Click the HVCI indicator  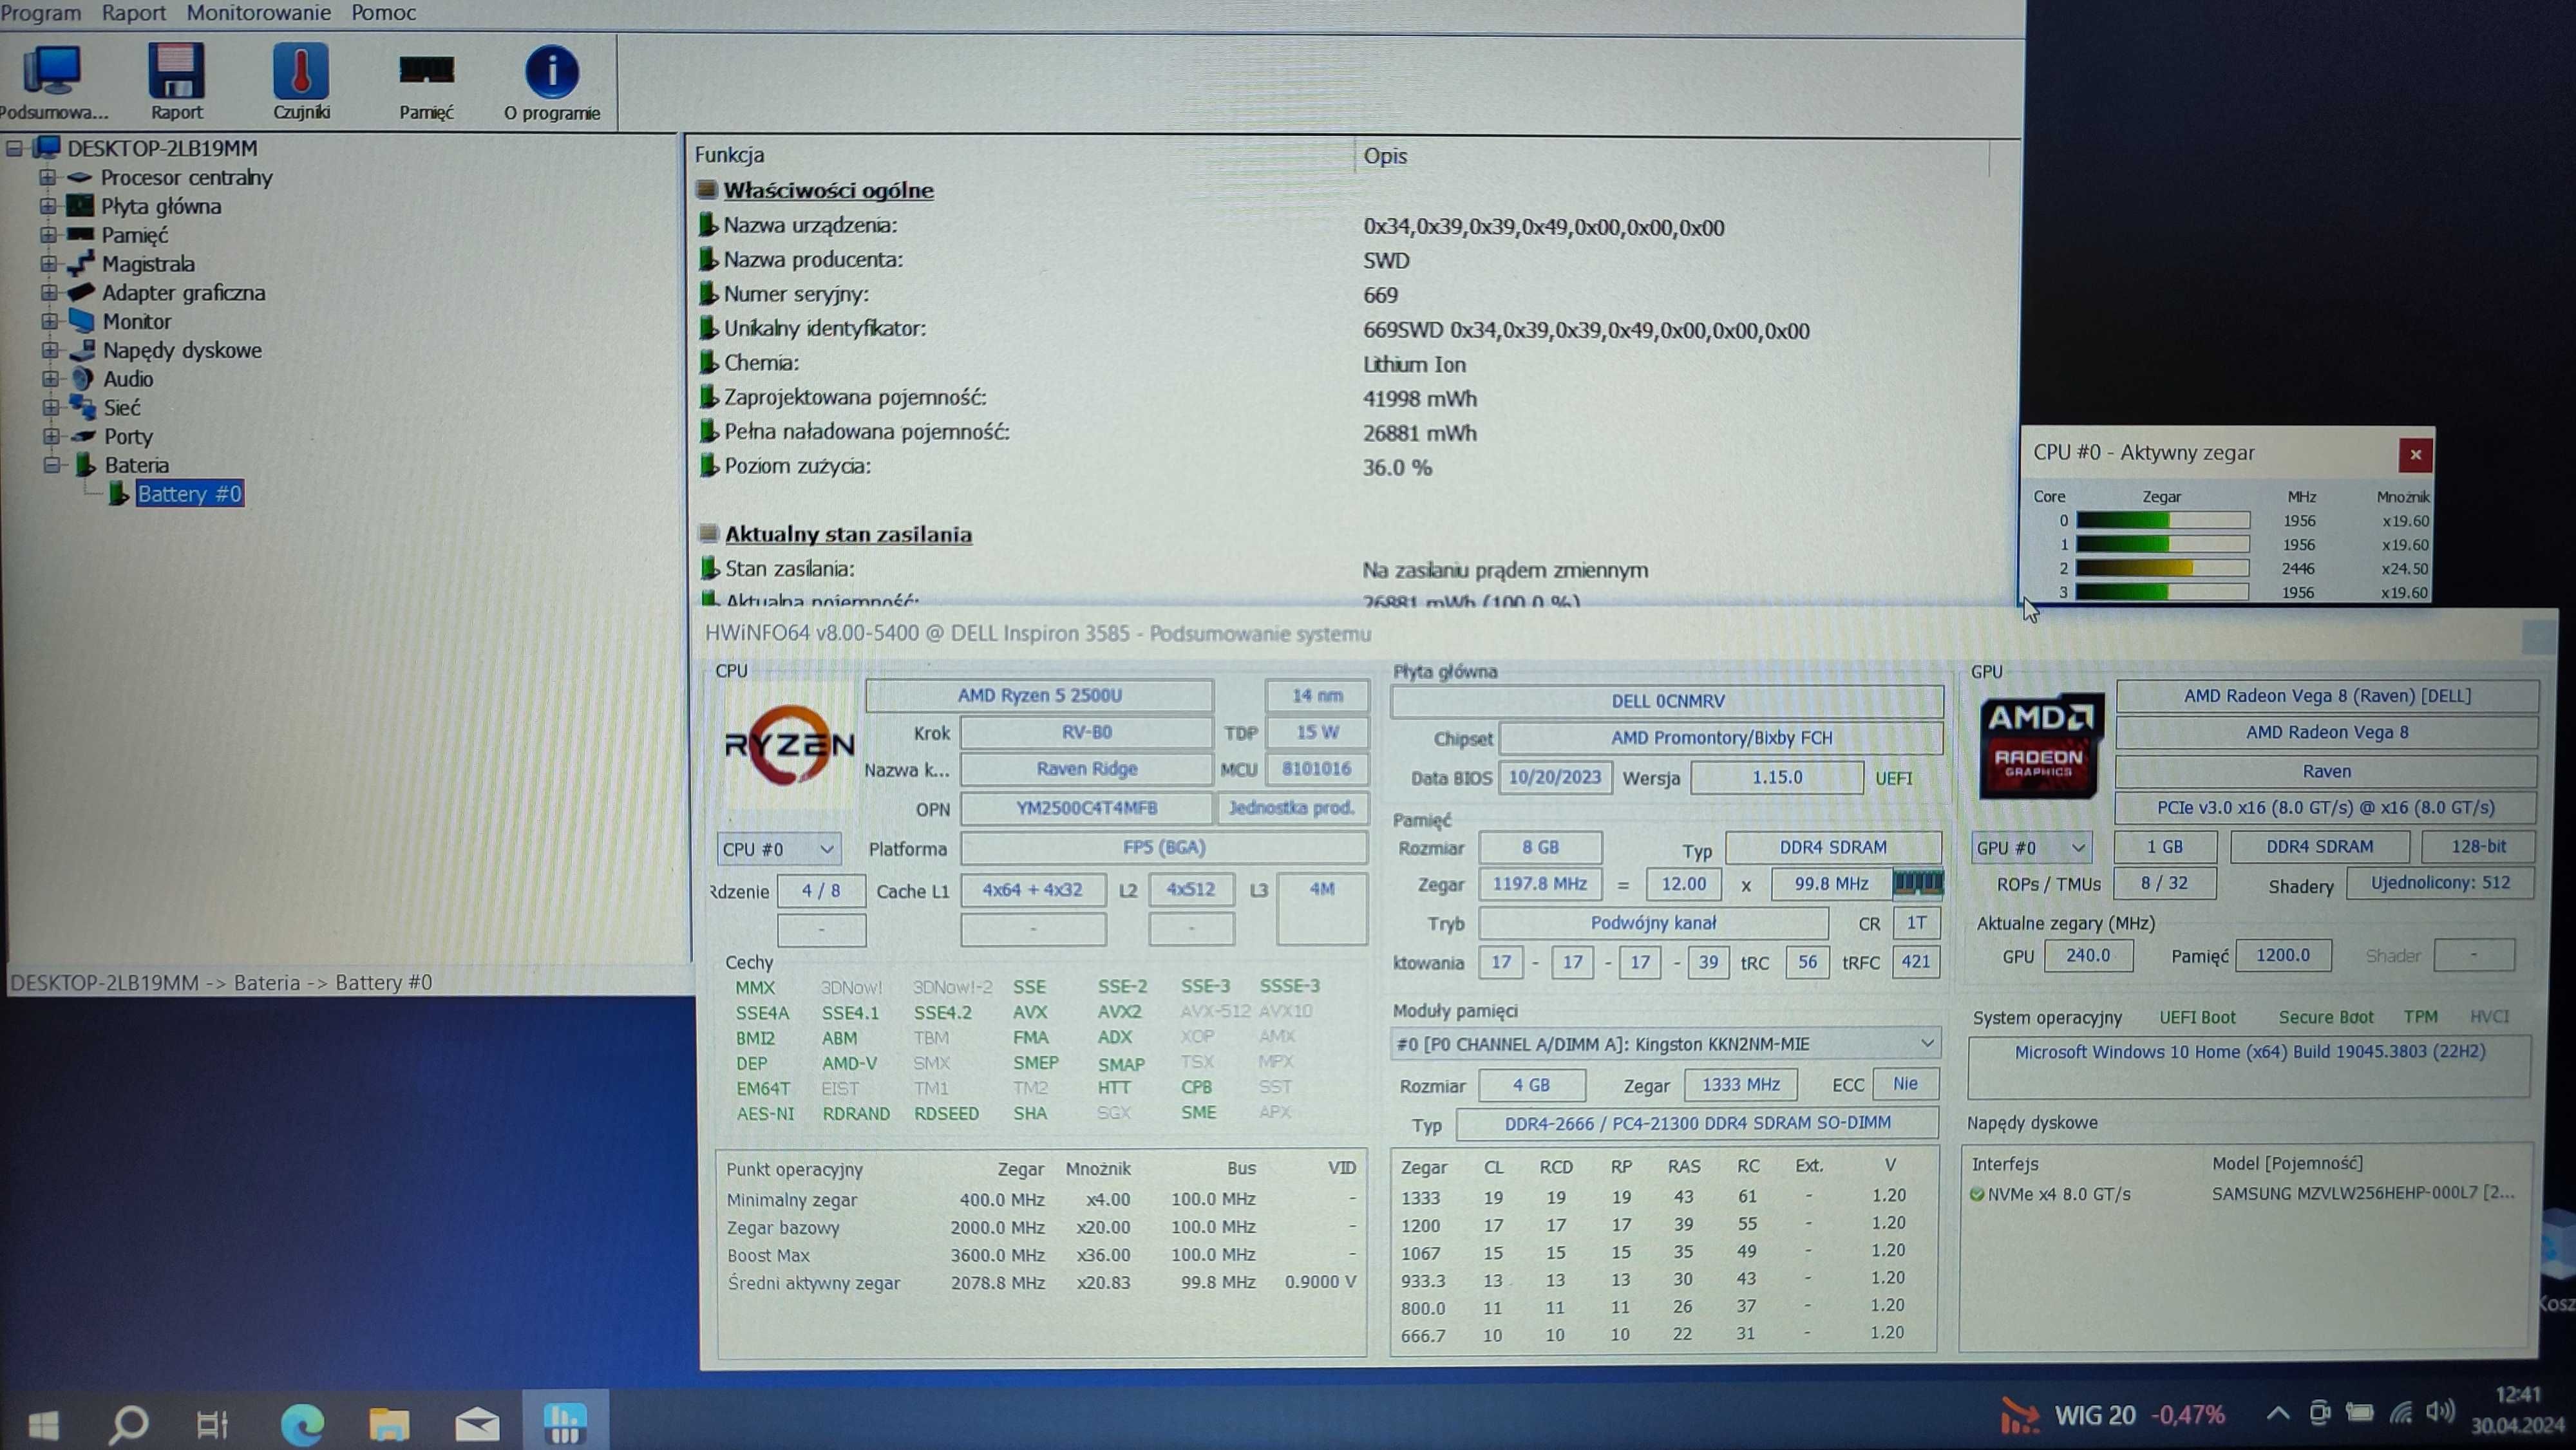pos(2489,1017)
